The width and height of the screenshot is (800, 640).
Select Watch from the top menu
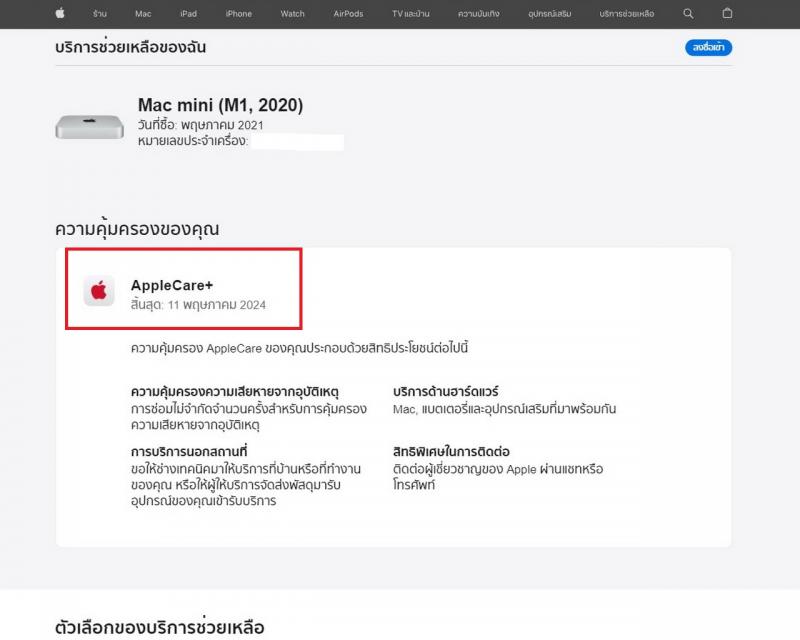[x=293, y=14]
